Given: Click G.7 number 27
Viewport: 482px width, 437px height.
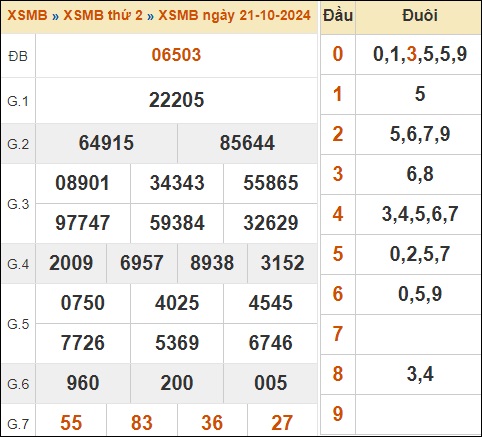Looking at the screenshot, I should pyautogui.click(x=282, y=423).
